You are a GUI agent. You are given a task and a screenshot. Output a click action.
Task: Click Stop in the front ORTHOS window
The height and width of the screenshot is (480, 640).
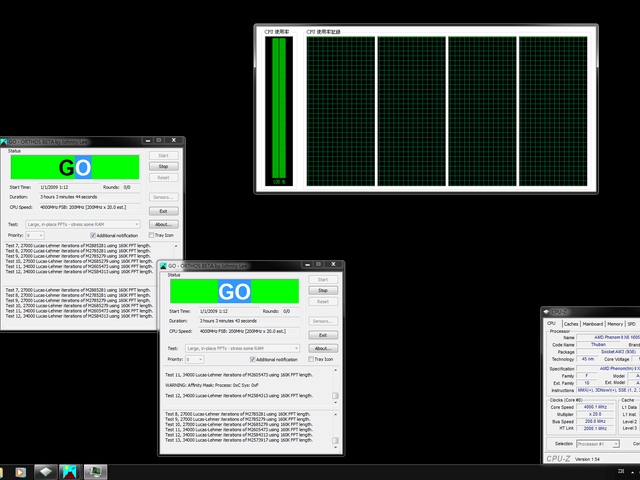pyautogui.click(x=323, y=291)
